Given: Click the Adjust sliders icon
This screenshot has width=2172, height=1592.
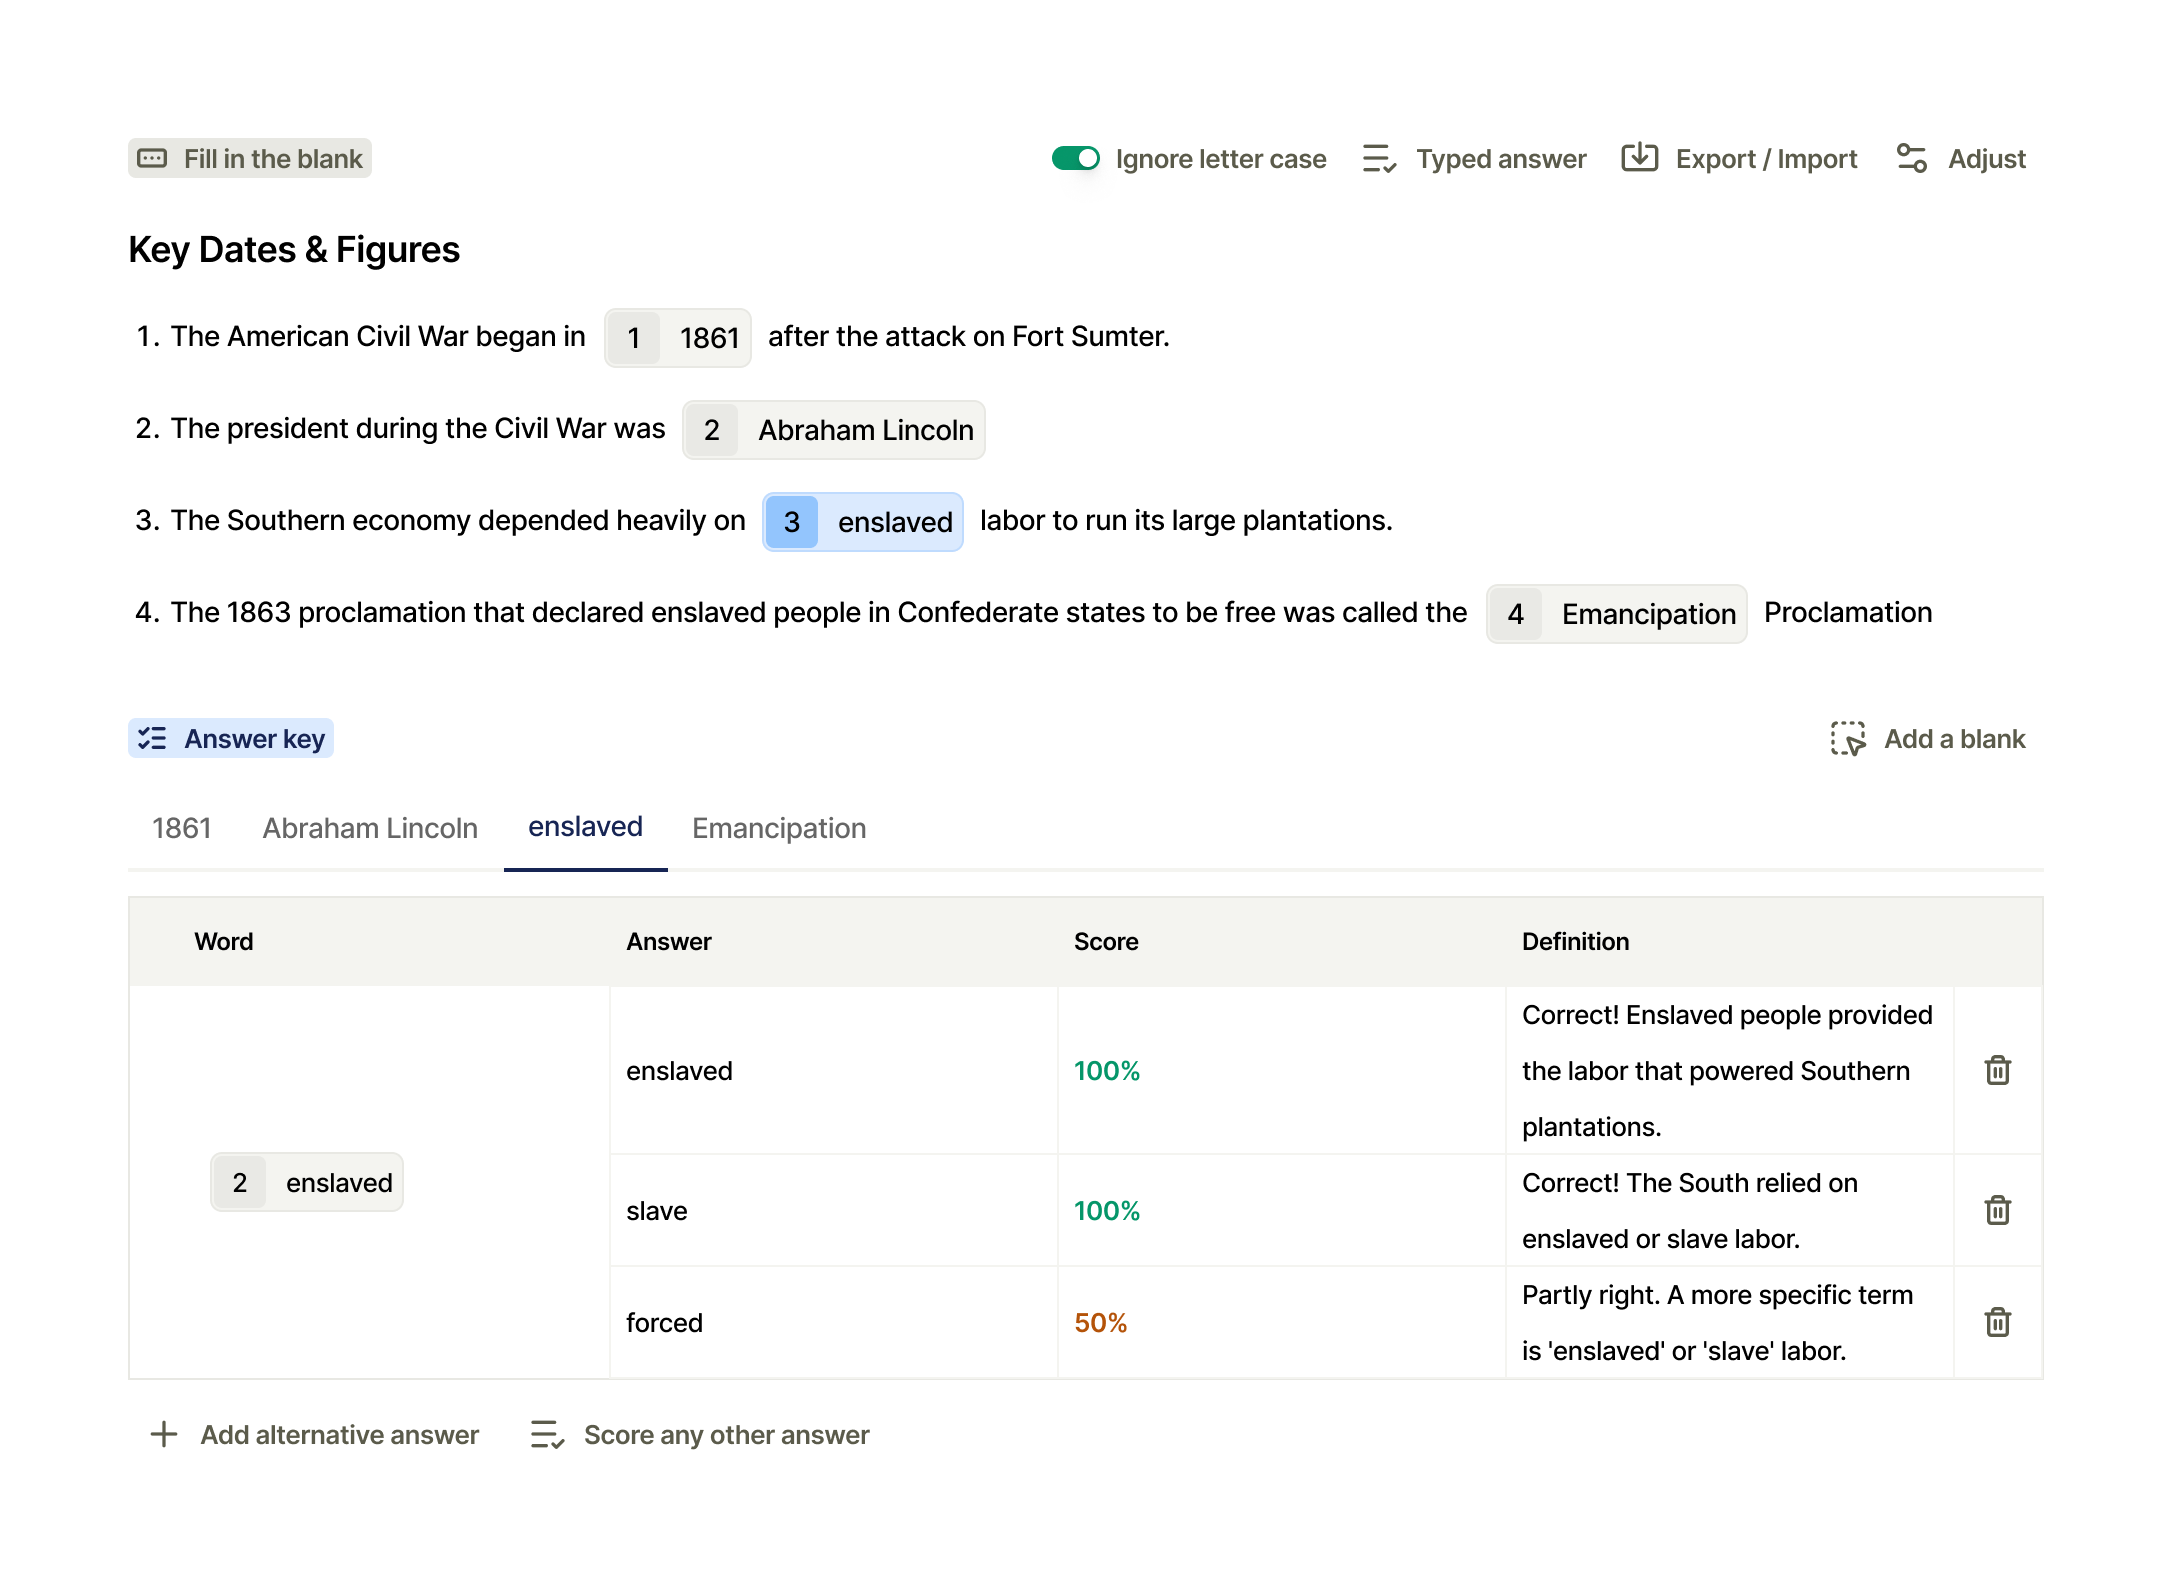Looking at the screenshot, I should [1911, 158].
